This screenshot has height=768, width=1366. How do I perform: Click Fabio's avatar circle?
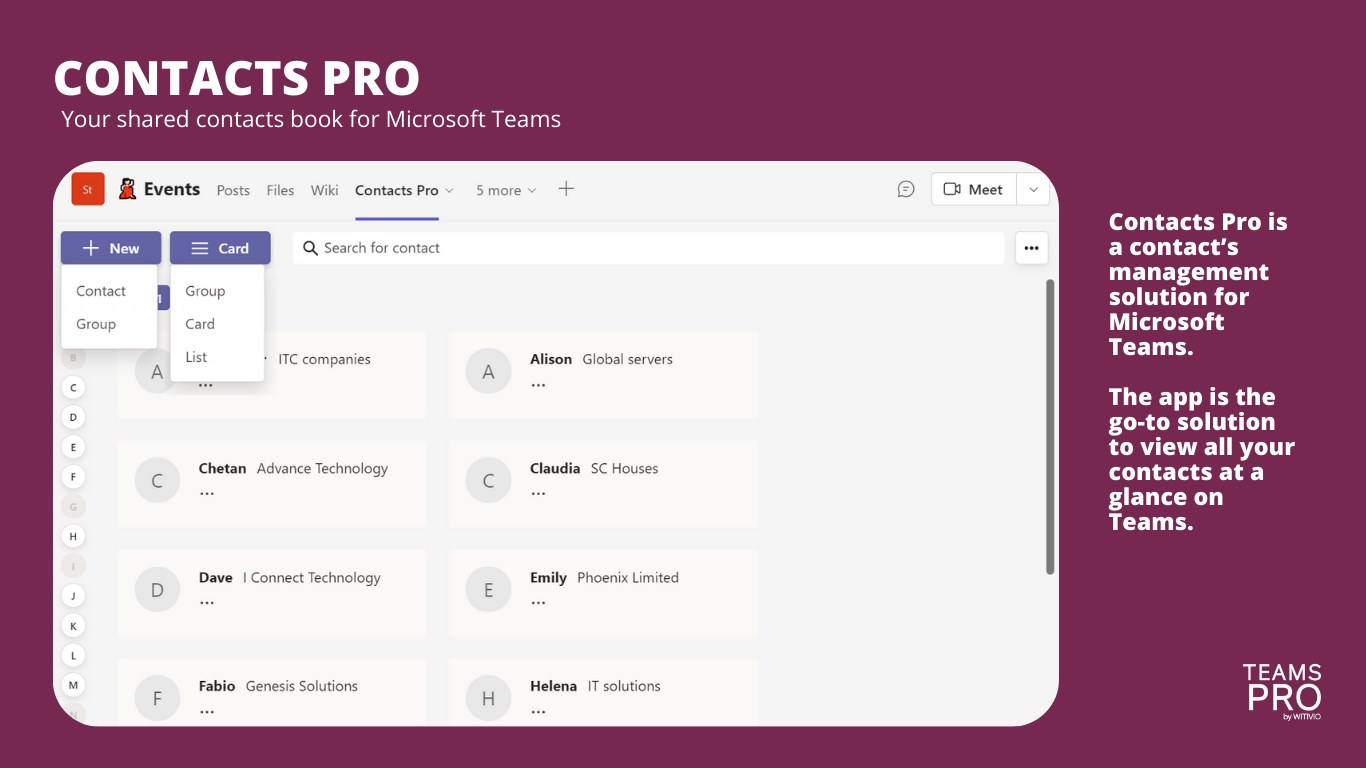point(157,699)
